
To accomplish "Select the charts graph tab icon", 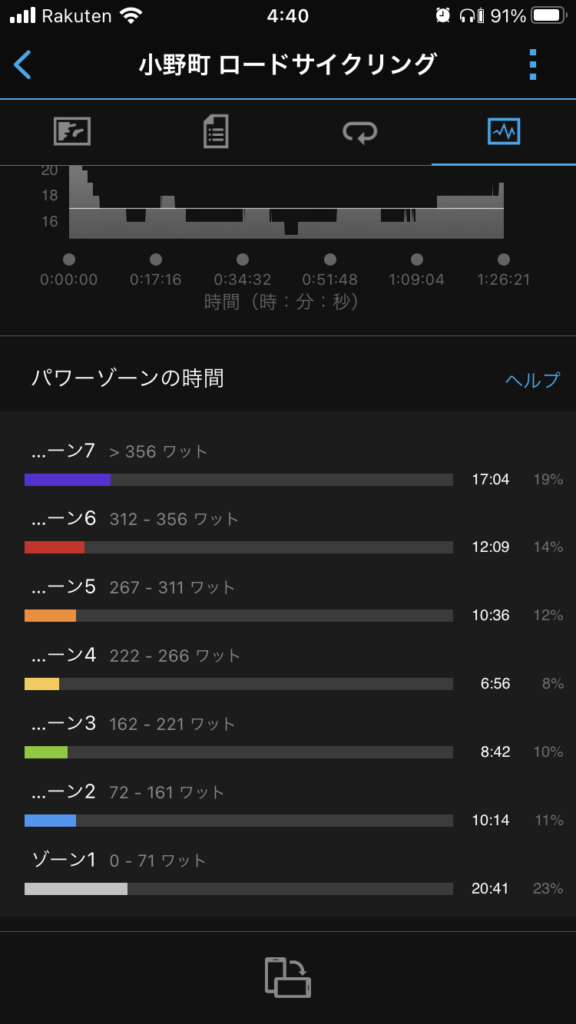I will [504, 131].
